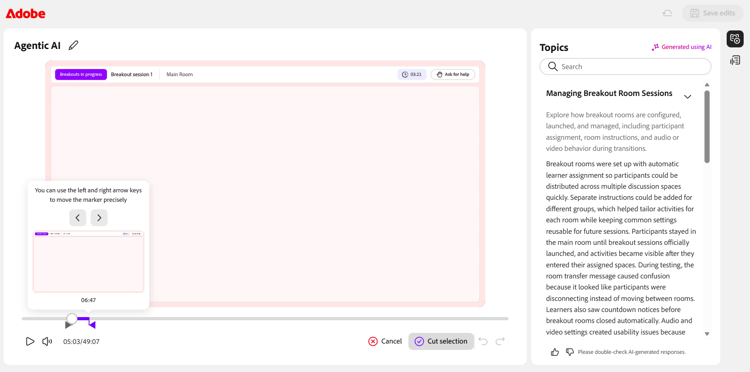Mute the video with the speaker icon
Screen dimensions: 750x372
pyautogui.click(x=47, y=341)
